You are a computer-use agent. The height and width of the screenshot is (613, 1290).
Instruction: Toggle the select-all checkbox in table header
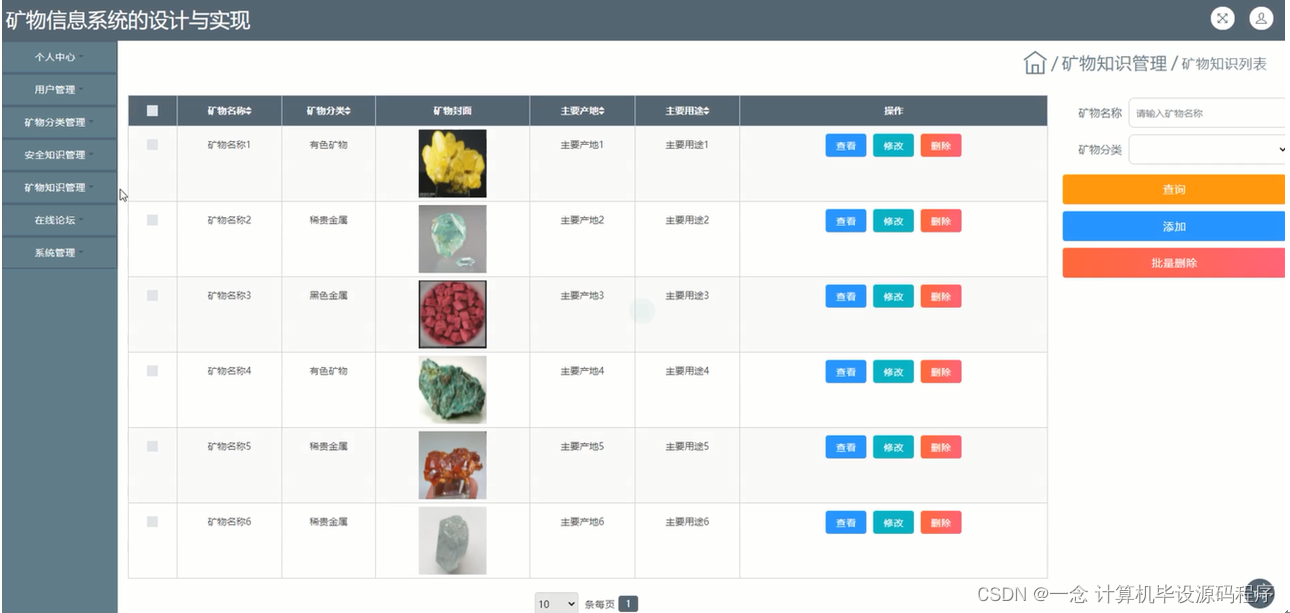pos(152,111)
